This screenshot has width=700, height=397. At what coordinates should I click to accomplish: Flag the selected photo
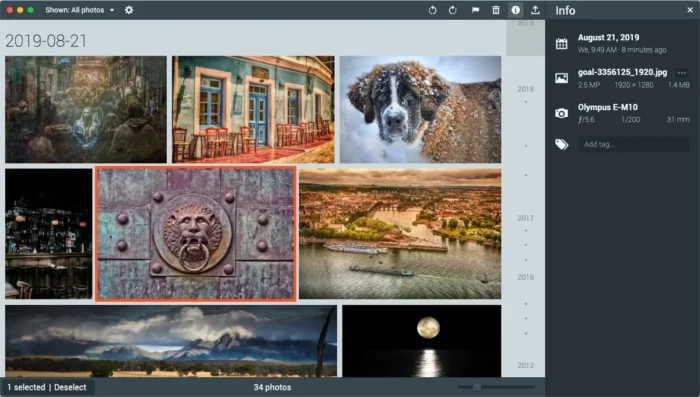point(475,10)
